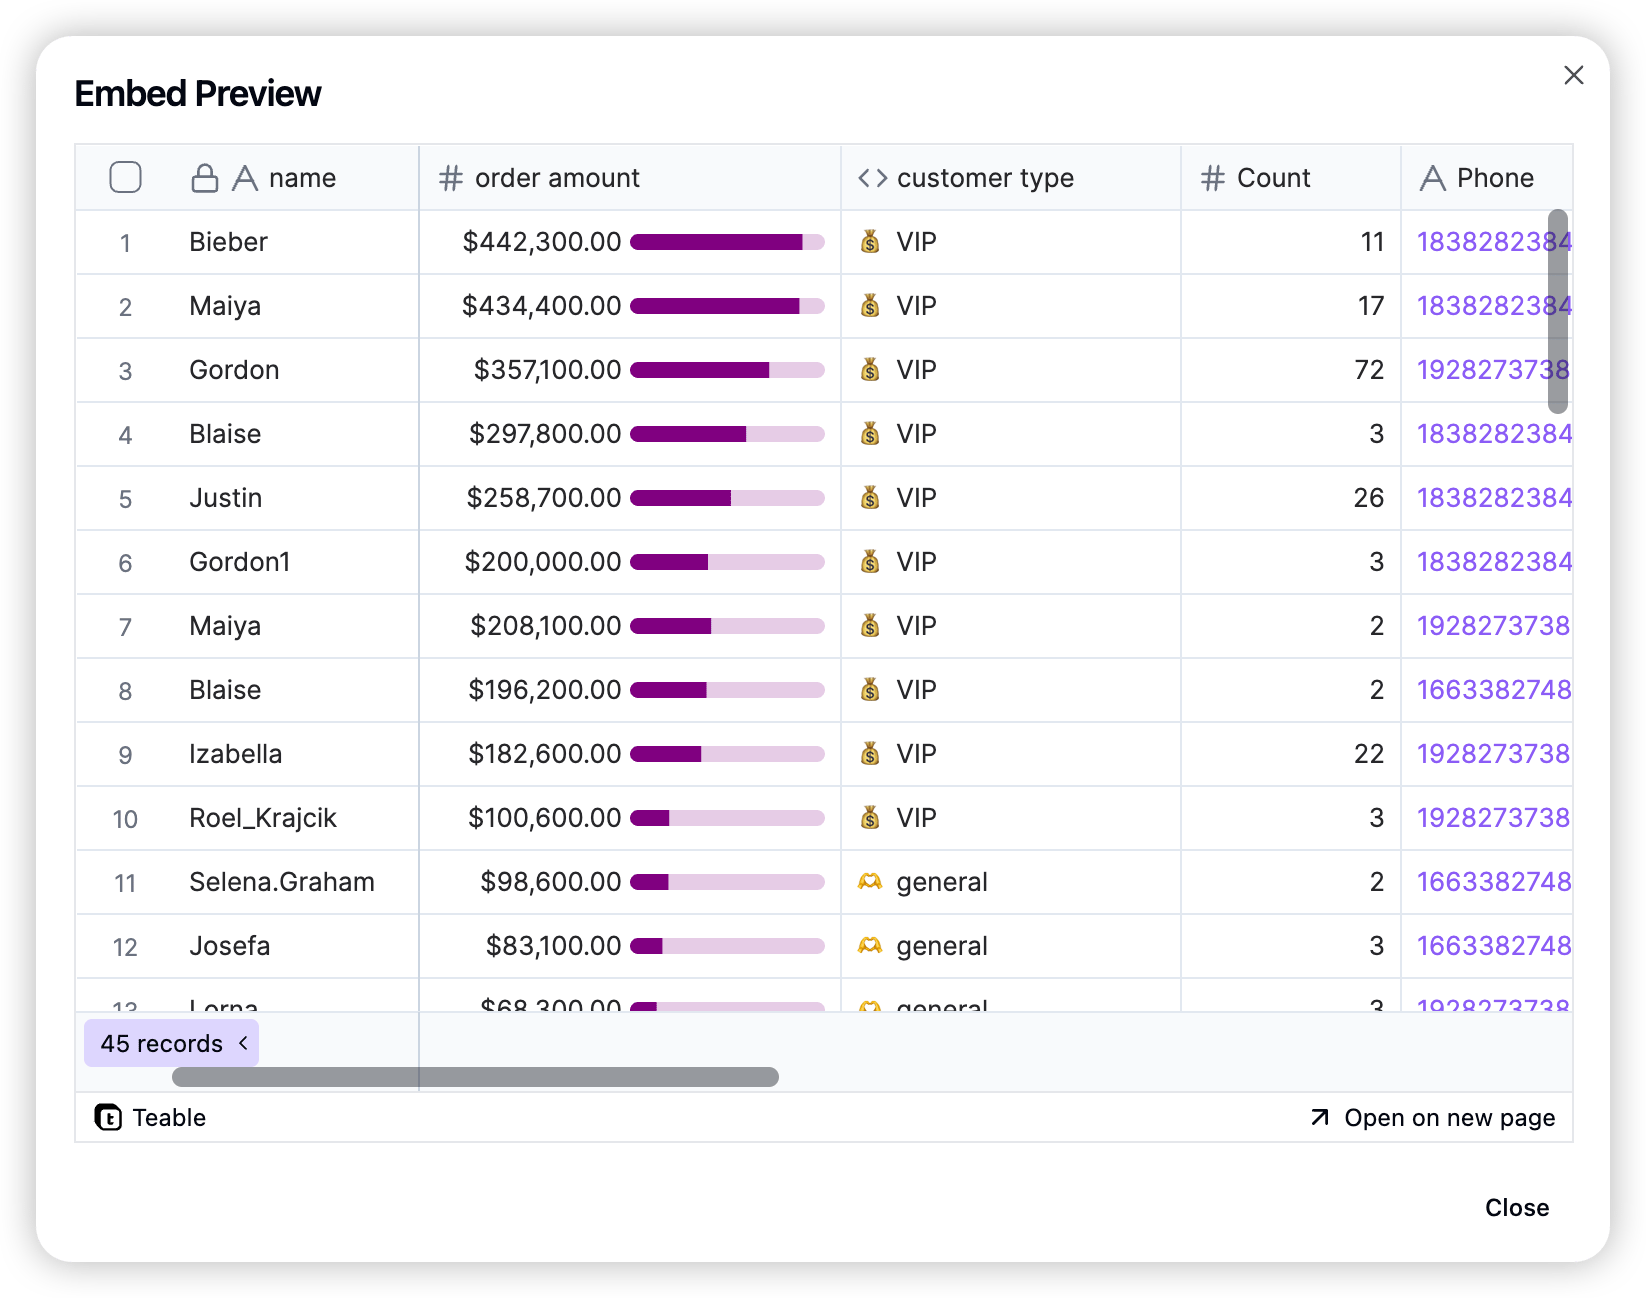Click the text type icon of Phone column
Screen dimensions: 1646x1298
coord(1433,178)
